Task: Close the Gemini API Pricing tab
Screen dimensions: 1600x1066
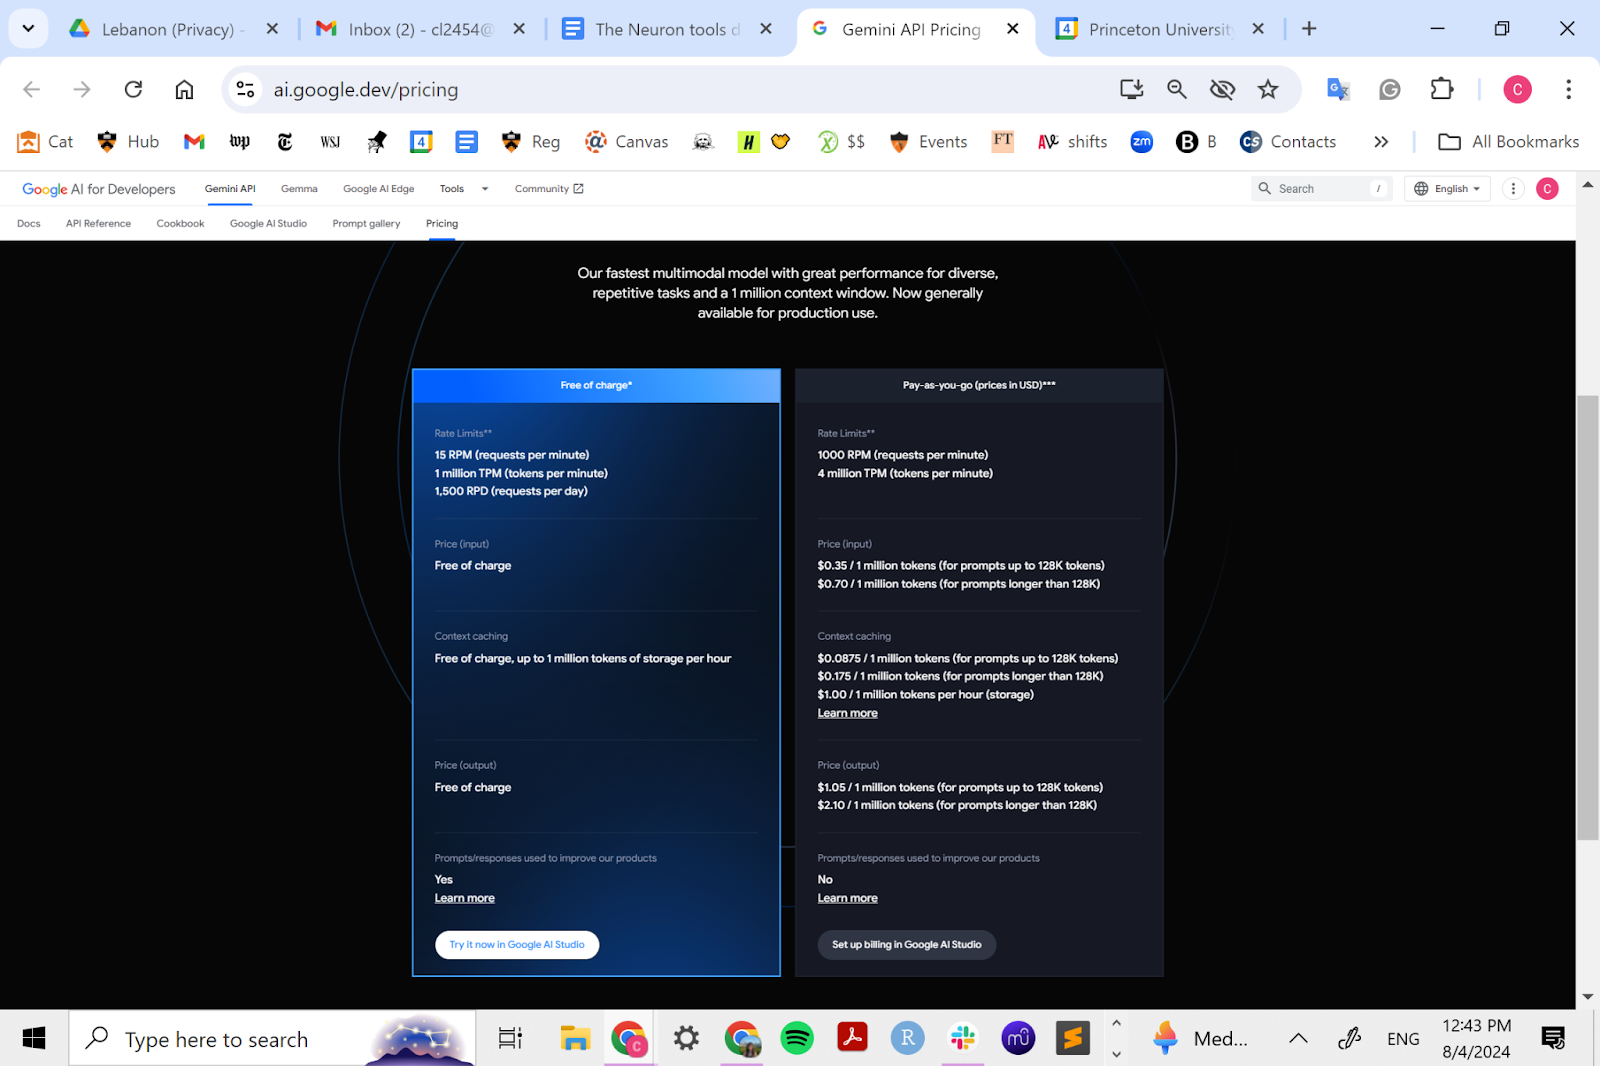Action: [x=1013, y=29]
